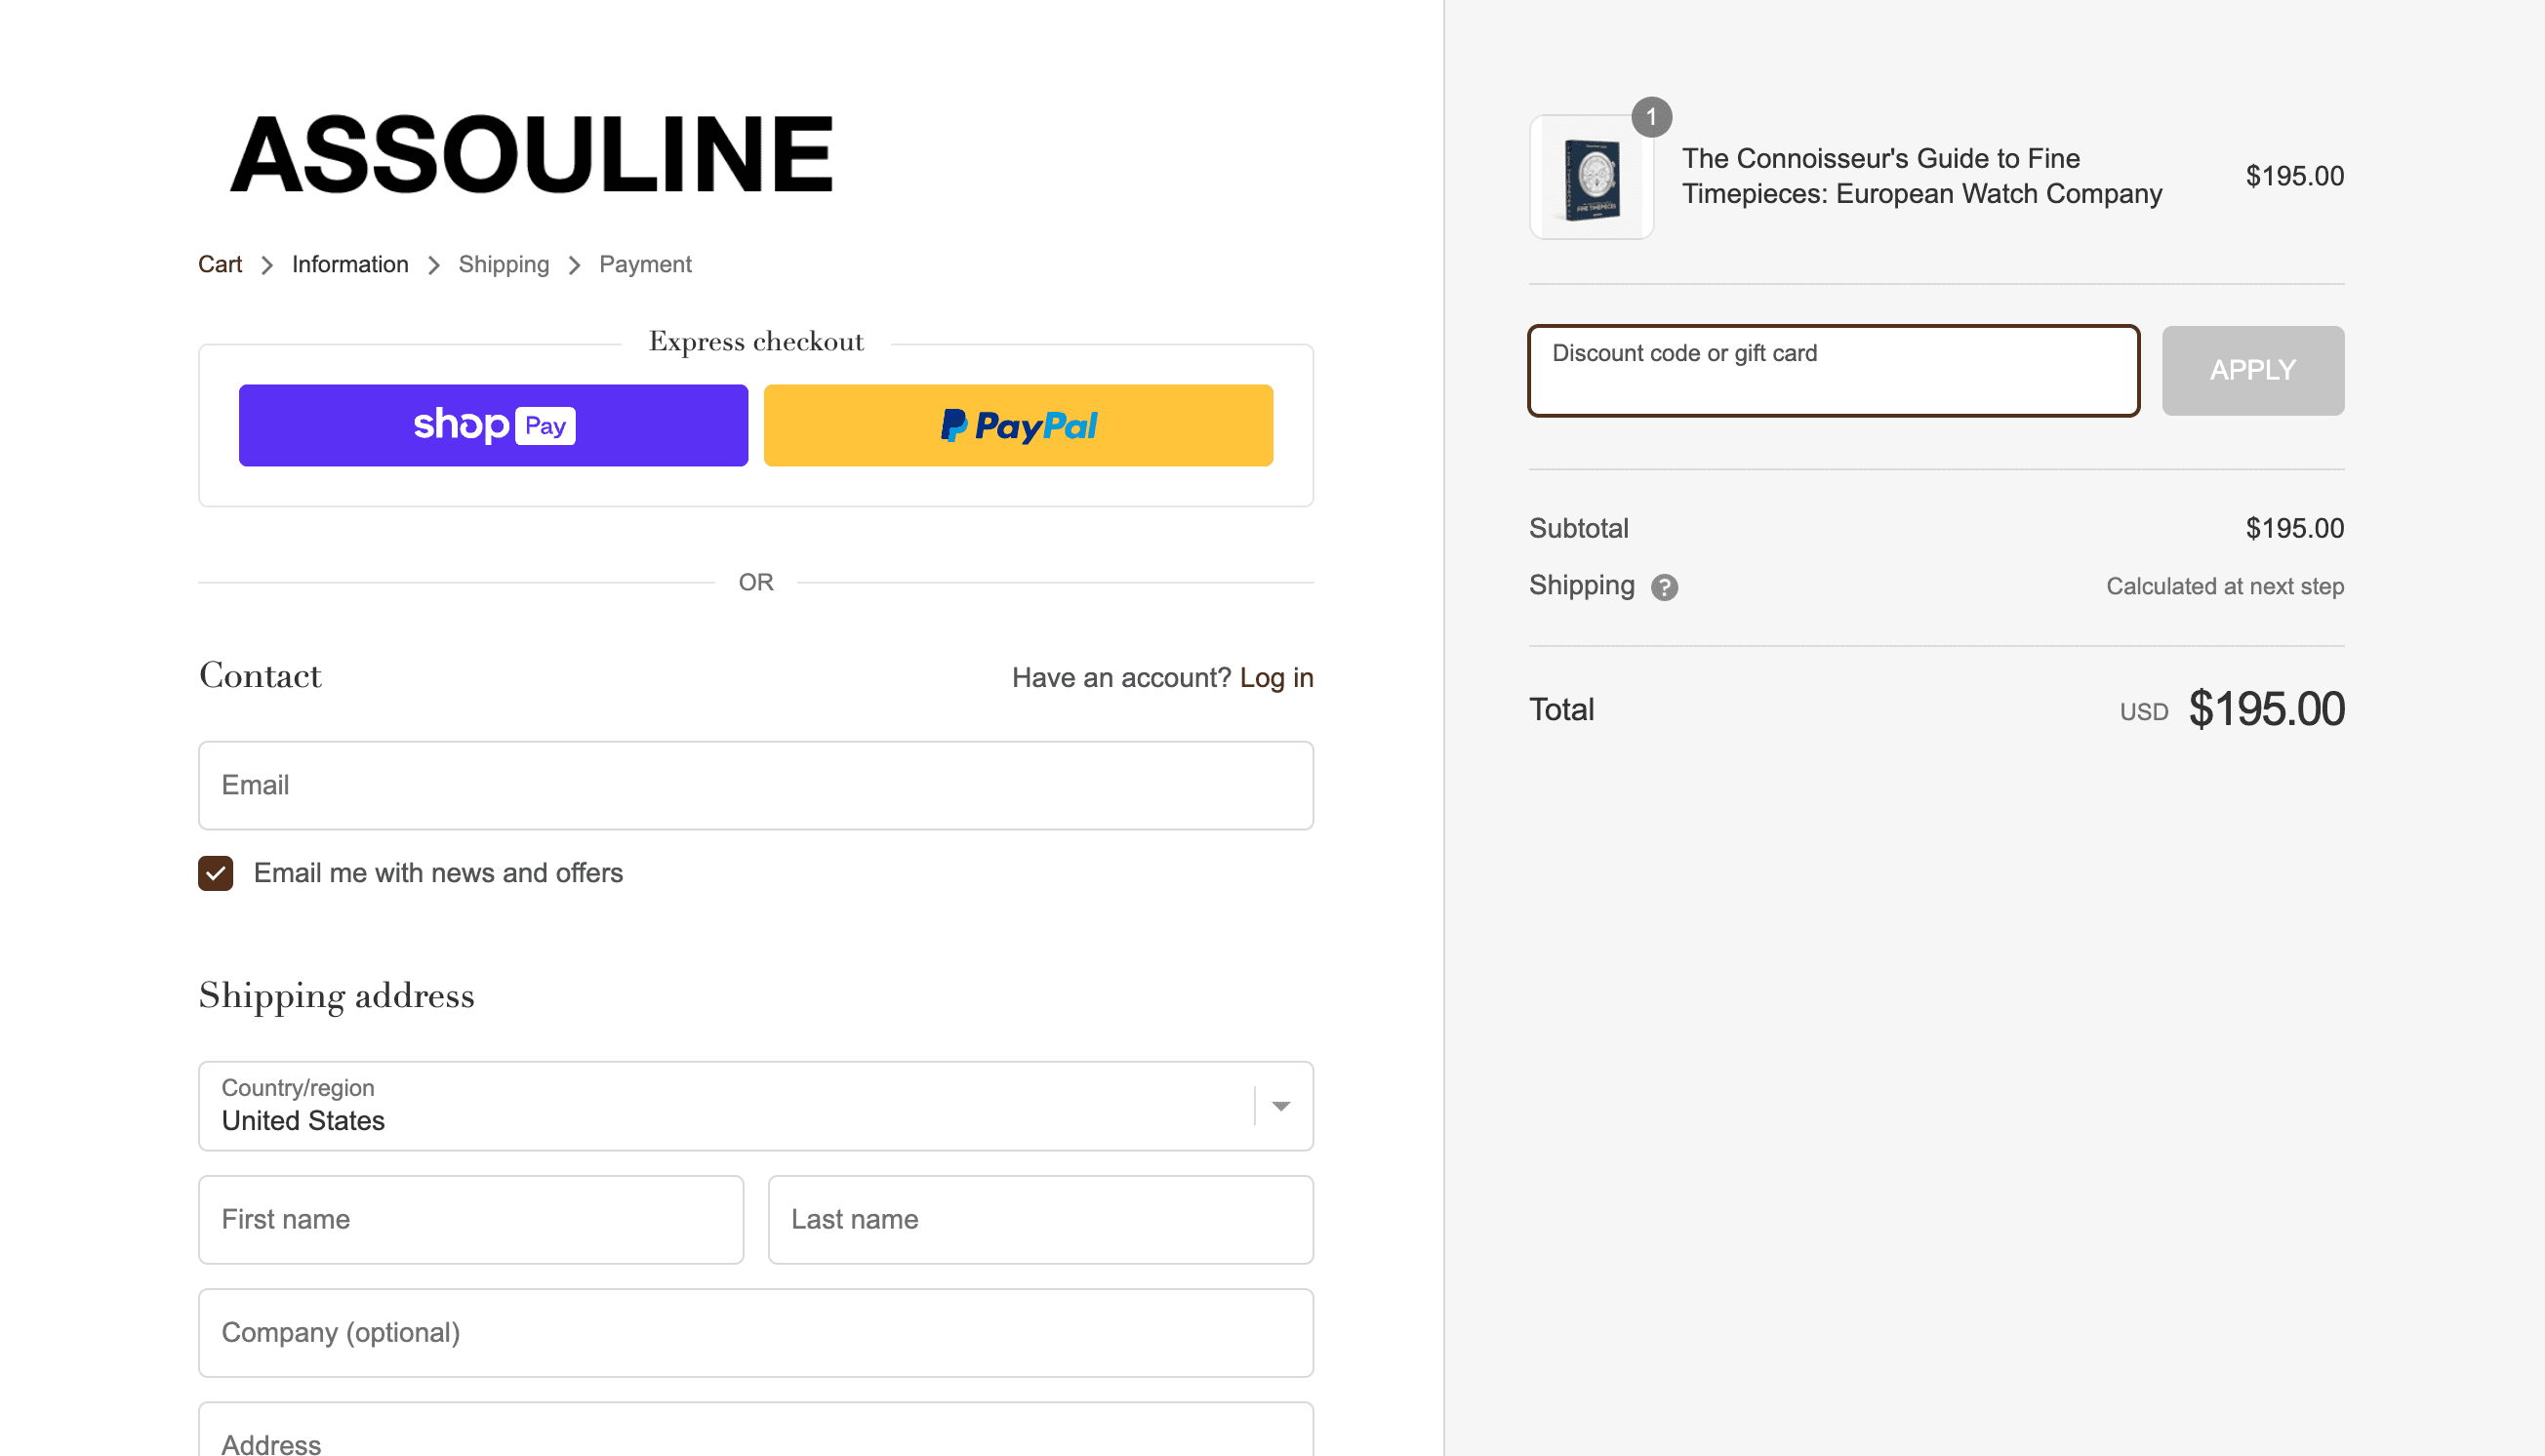Click the Shipping address heading
2545x1456 pixels.
click(x=336, y=996)
